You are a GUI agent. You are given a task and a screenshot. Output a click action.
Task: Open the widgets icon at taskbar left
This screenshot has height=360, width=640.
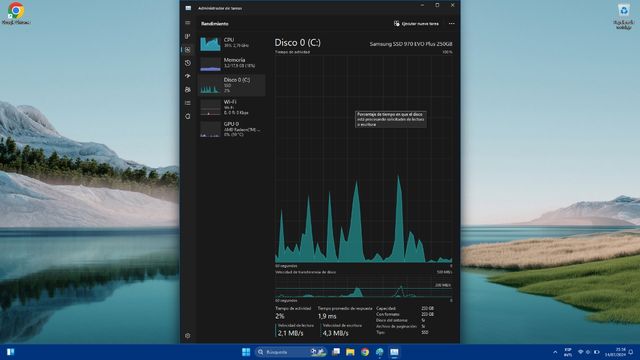(x=11, y=352)
